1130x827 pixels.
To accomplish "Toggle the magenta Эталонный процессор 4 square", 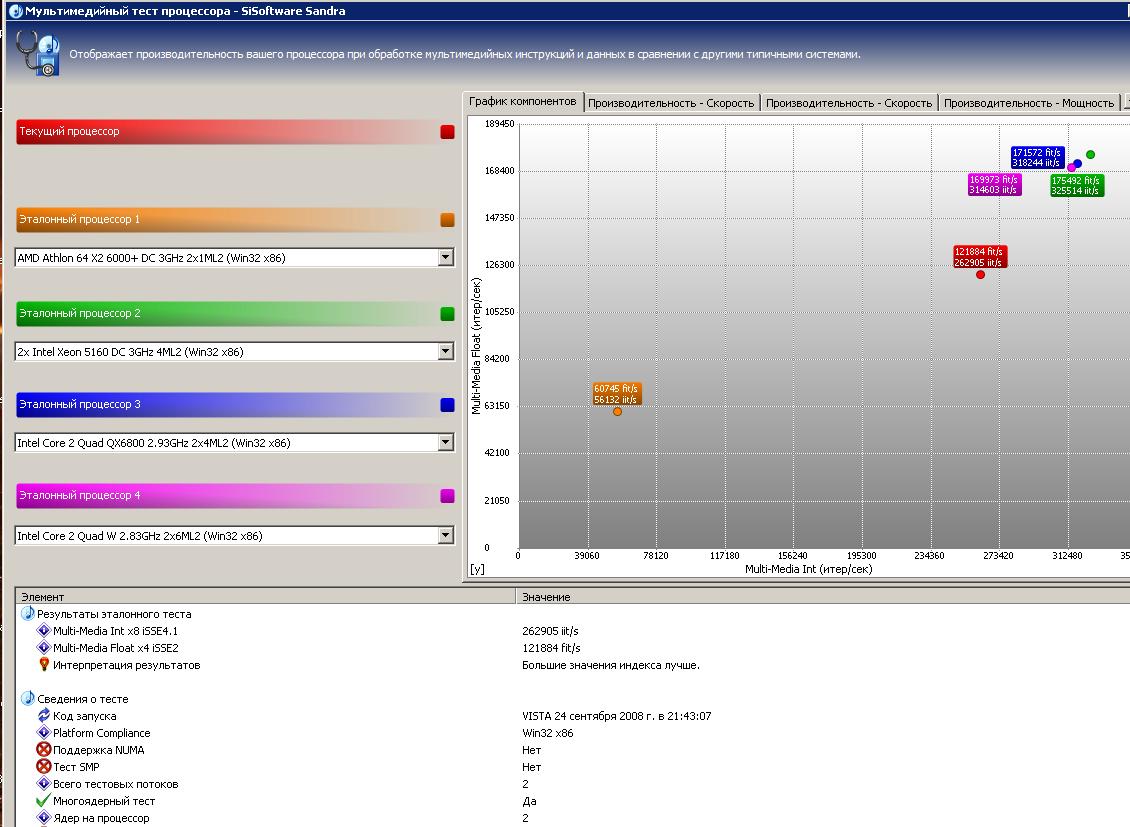I will tap(448, 496).
